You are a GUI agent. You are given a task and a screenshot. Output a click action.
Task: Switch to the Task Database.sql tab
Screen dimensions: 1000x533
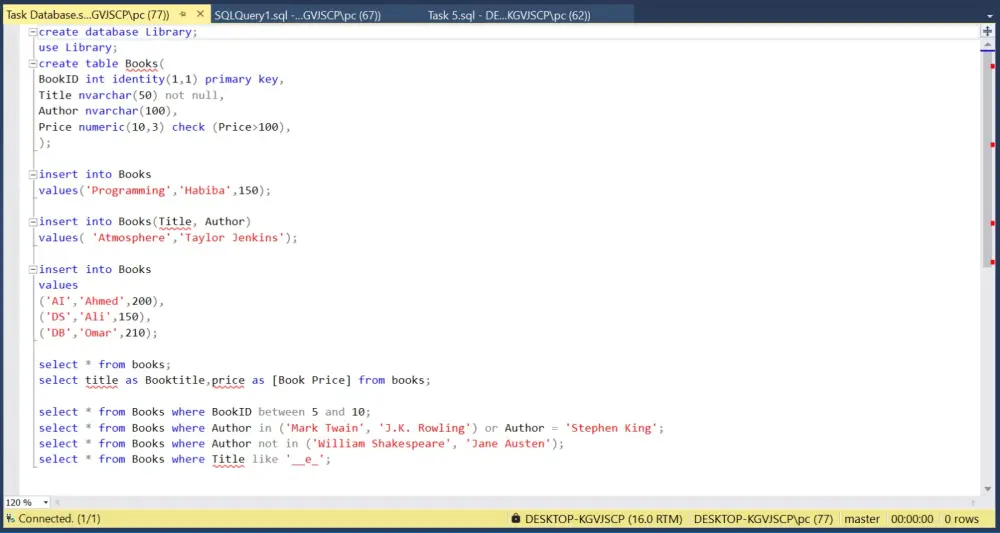(88, 15)
